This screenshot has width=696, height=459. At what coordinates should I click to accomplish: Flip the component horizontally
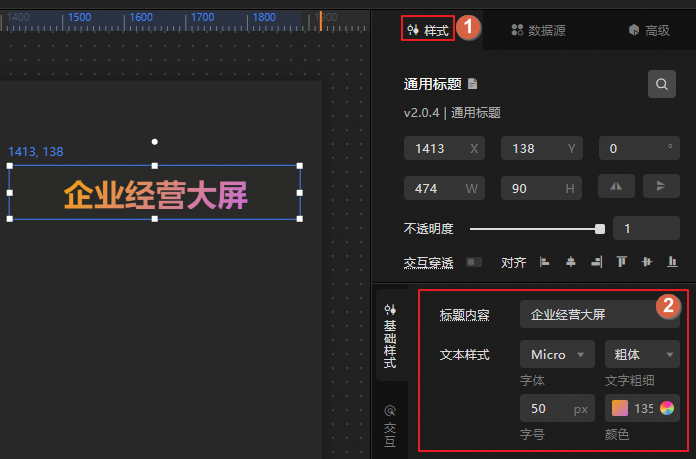616,186
